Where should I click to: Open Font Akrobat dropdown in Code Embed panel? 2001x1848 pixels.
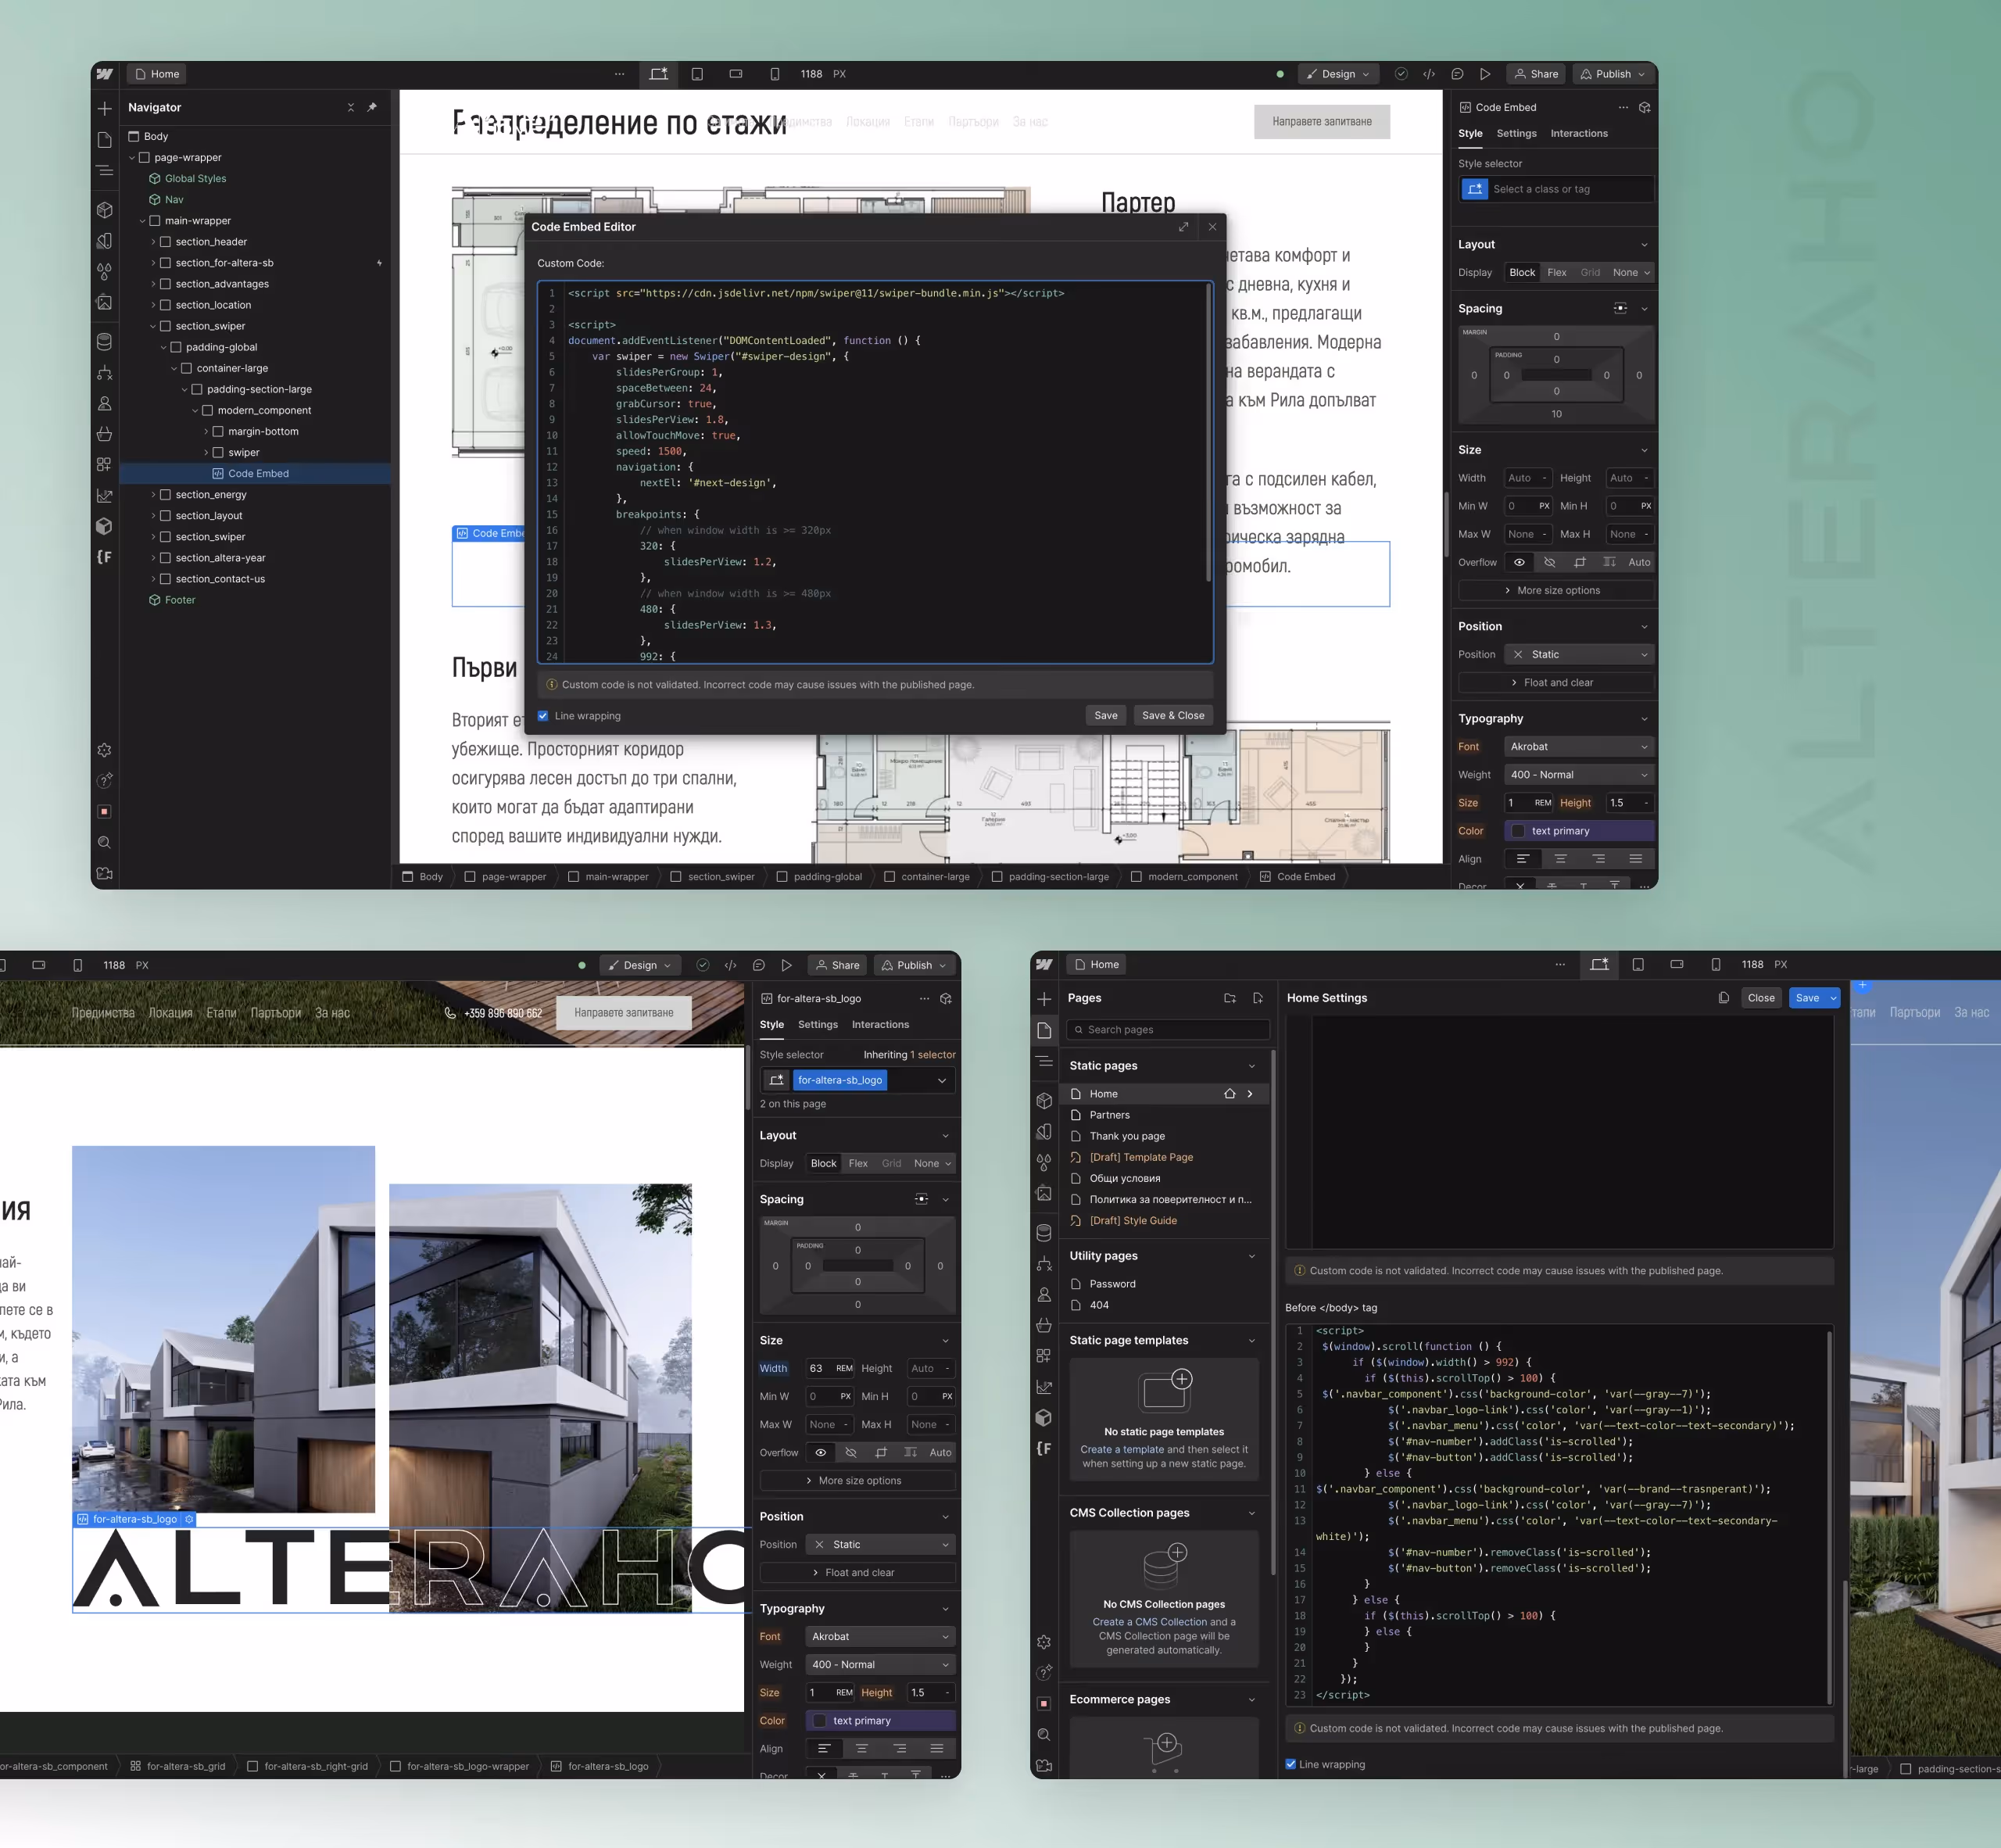tap(1579, 746)
